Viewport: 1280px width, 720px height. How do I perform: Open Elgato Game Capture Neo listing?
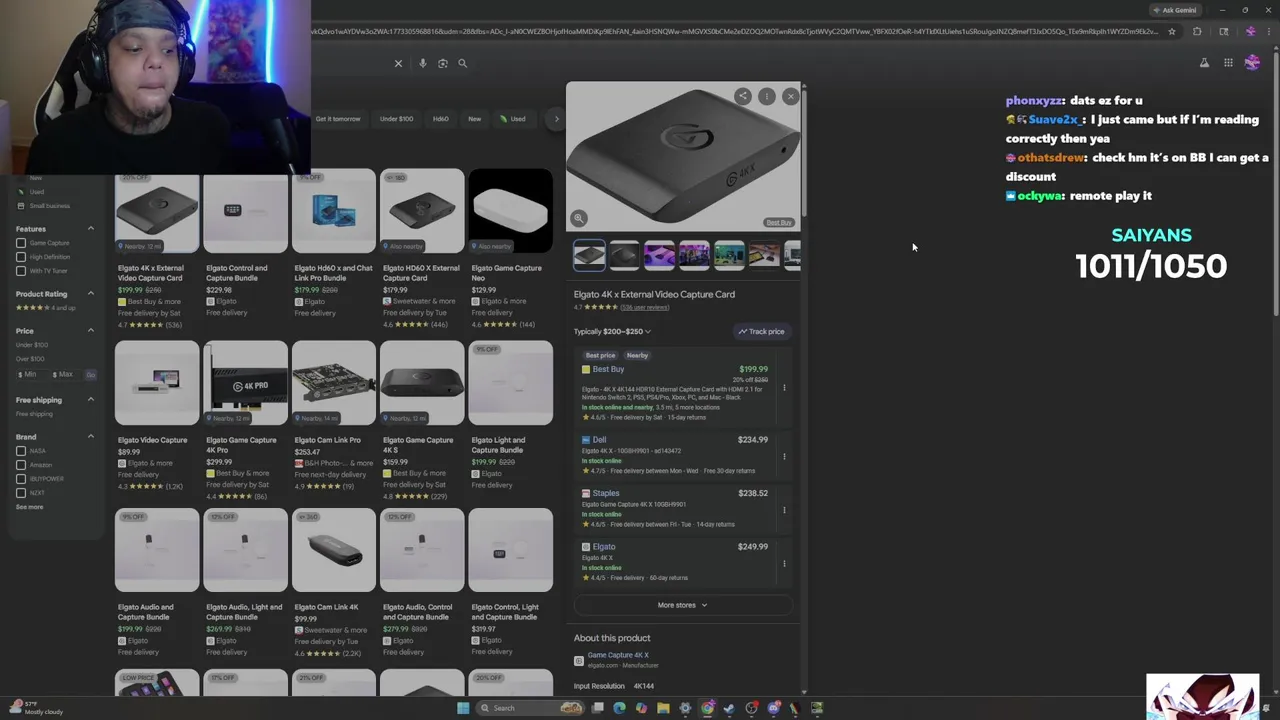pos(510,248)
